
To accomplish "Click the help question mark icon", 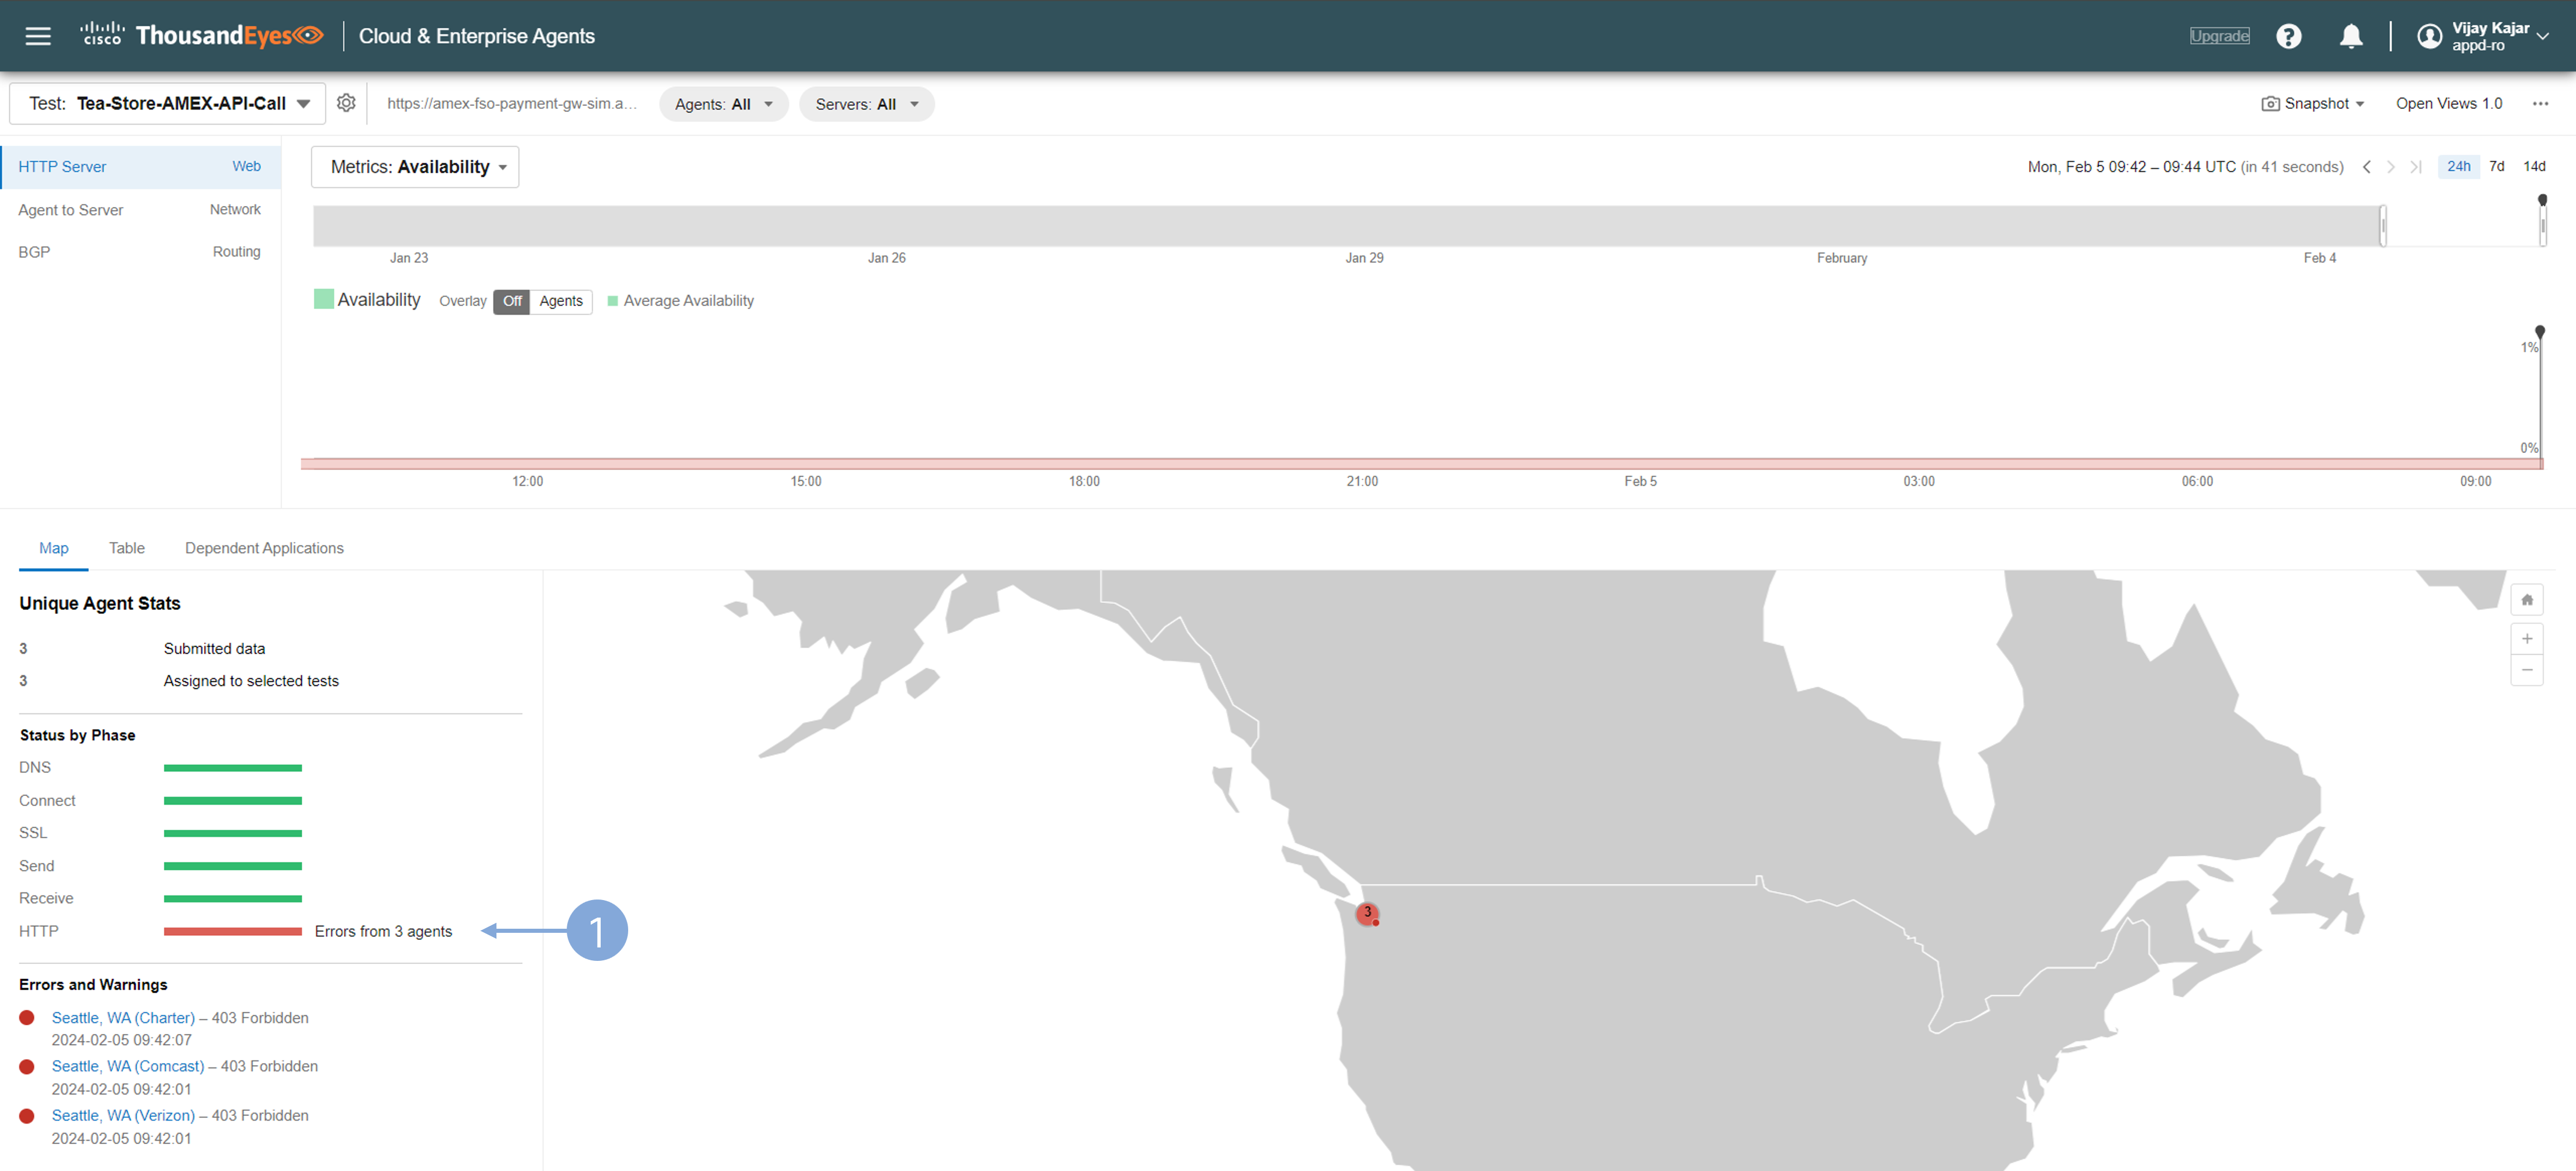I will click(2288, 36).
